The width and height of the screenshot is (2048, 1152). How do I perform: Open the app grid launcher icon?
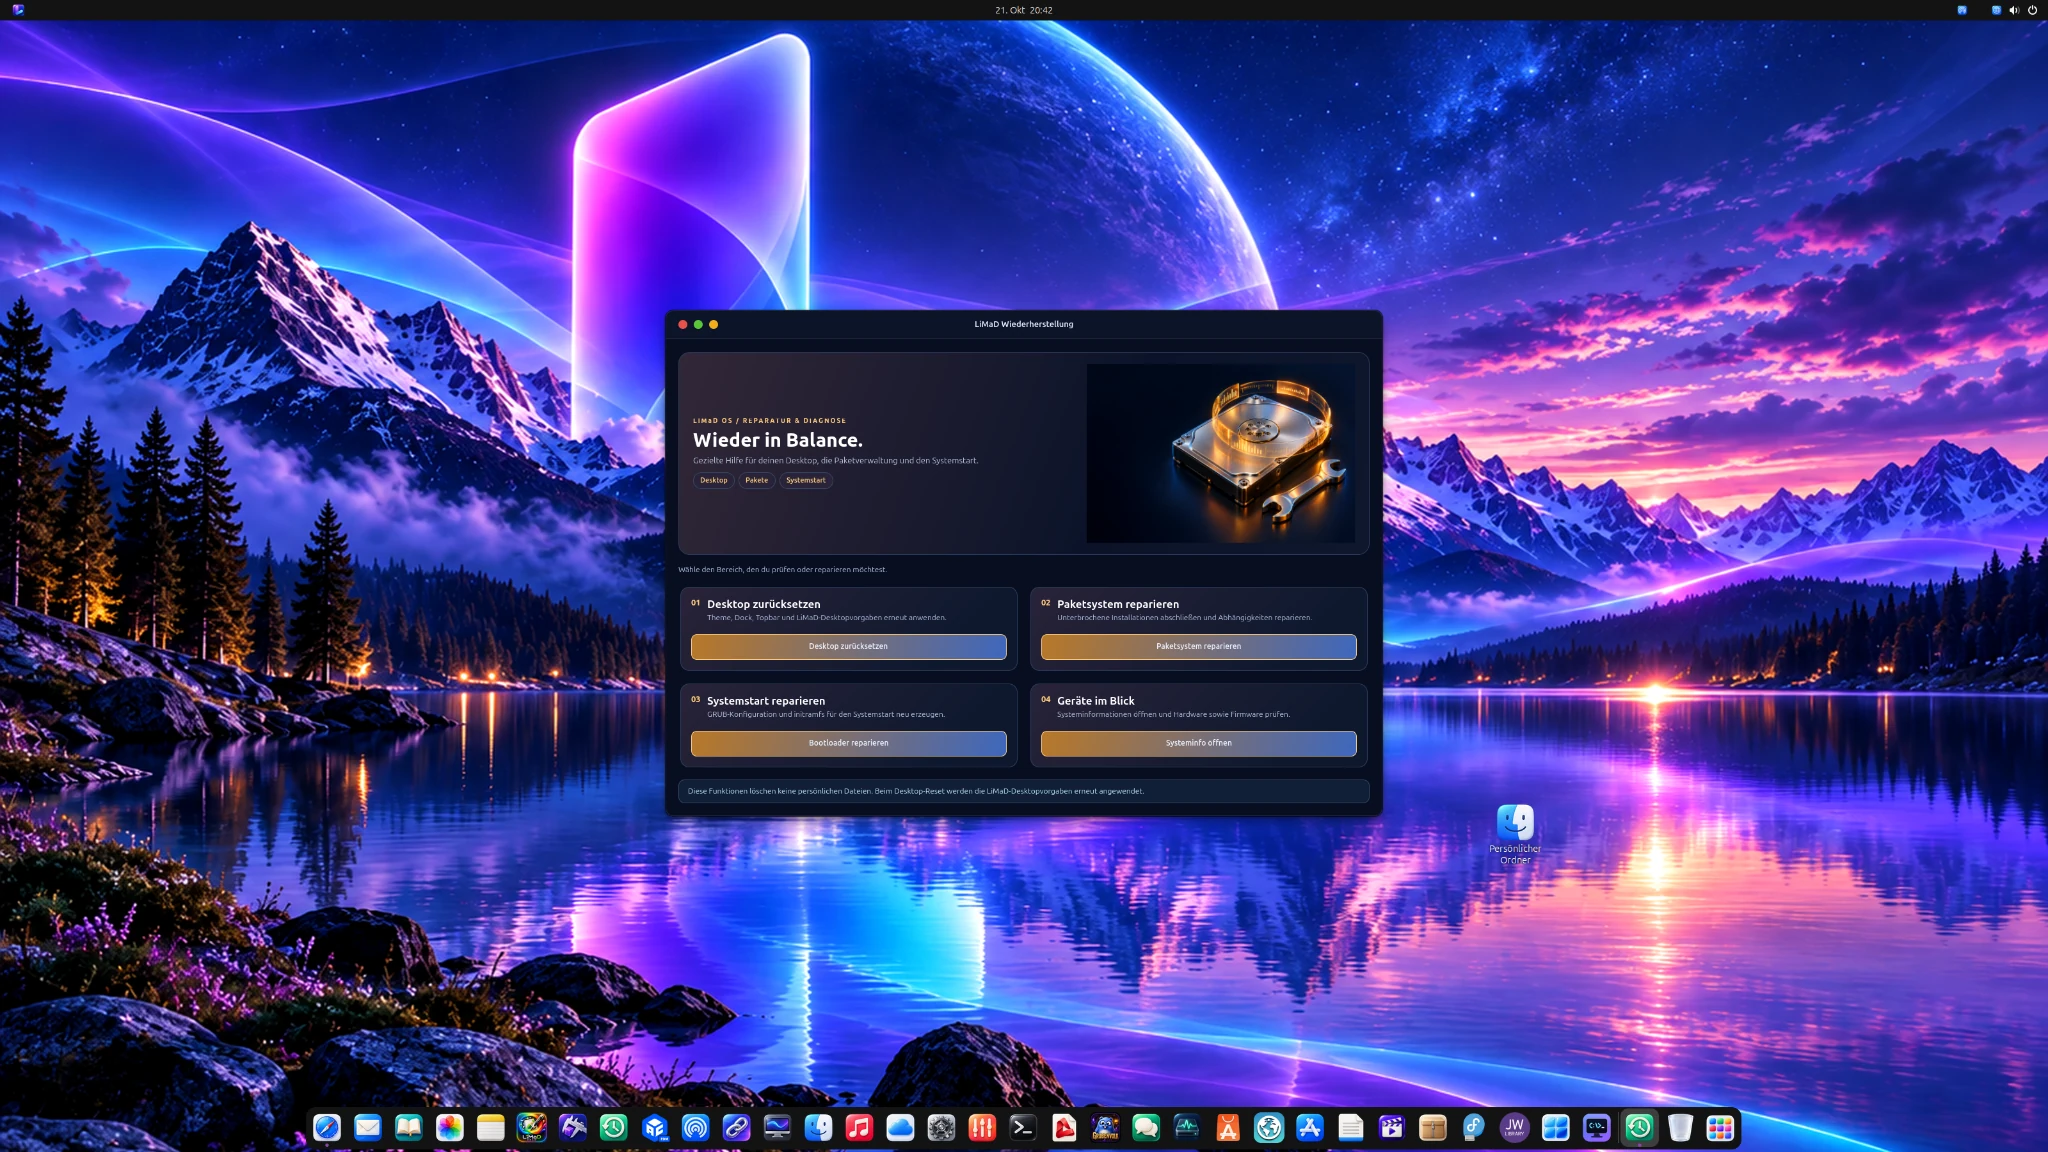pyautogui.click(x=1720, y=1128)
